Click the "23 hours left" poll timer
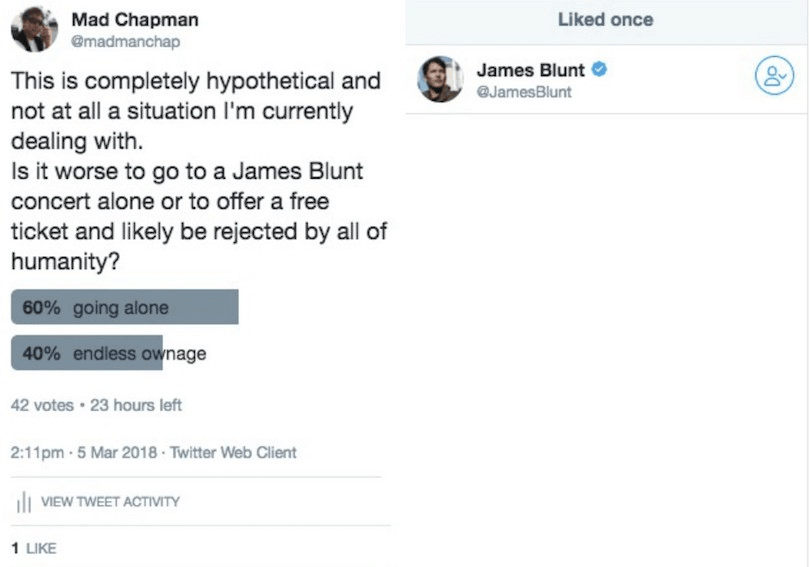810x567 pixels. 136,405
